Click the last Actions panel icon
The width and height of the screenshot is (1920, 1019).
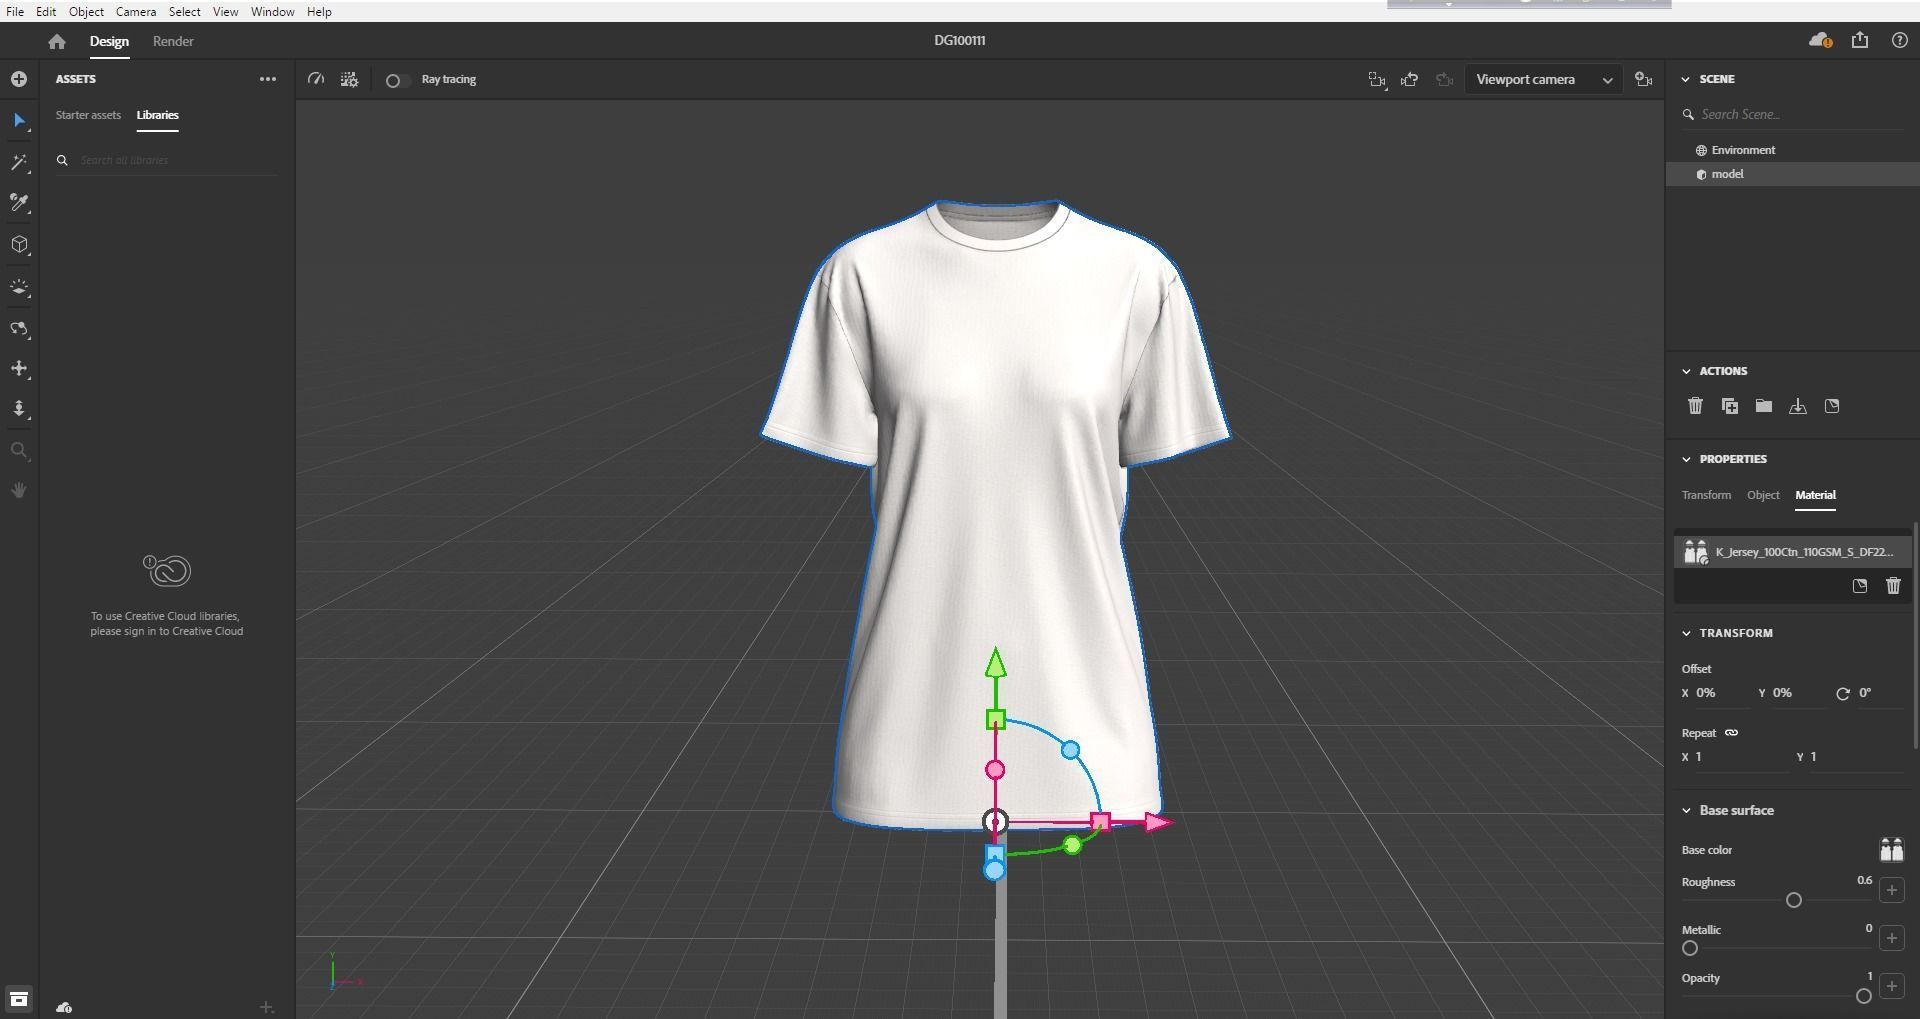1832,406
